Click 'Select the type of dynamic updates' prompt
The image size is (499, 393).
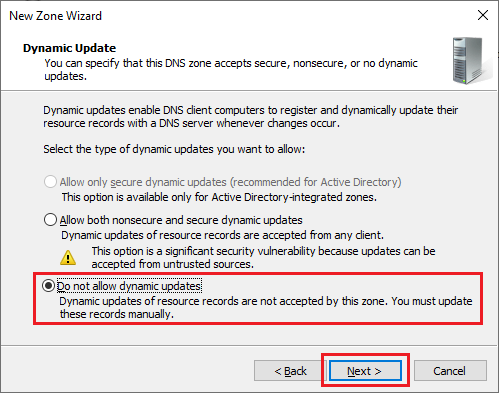tap(174, 149)
